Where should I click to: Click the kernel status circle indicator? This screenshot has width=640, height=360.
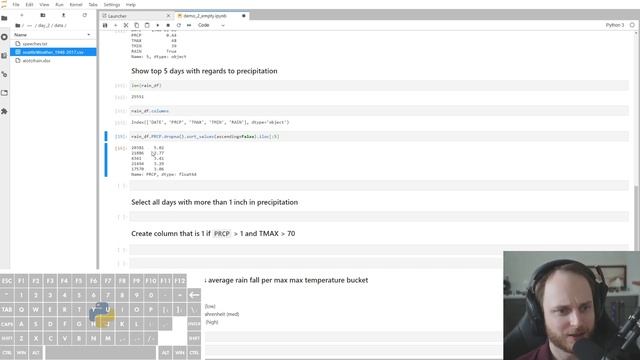click(632, 25)
